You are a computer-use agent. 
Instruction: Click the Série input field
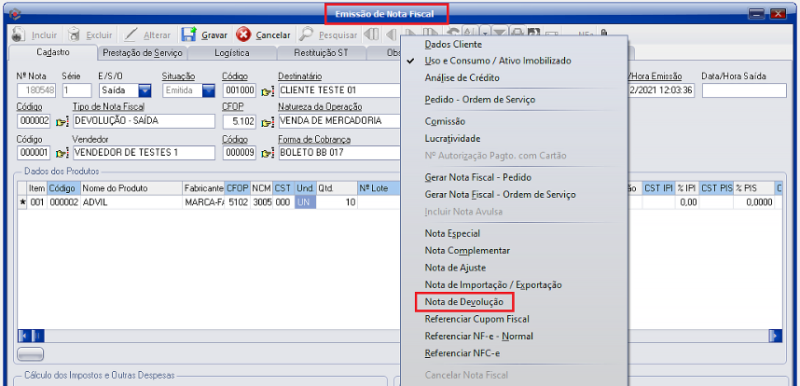[x=77, y=91]
